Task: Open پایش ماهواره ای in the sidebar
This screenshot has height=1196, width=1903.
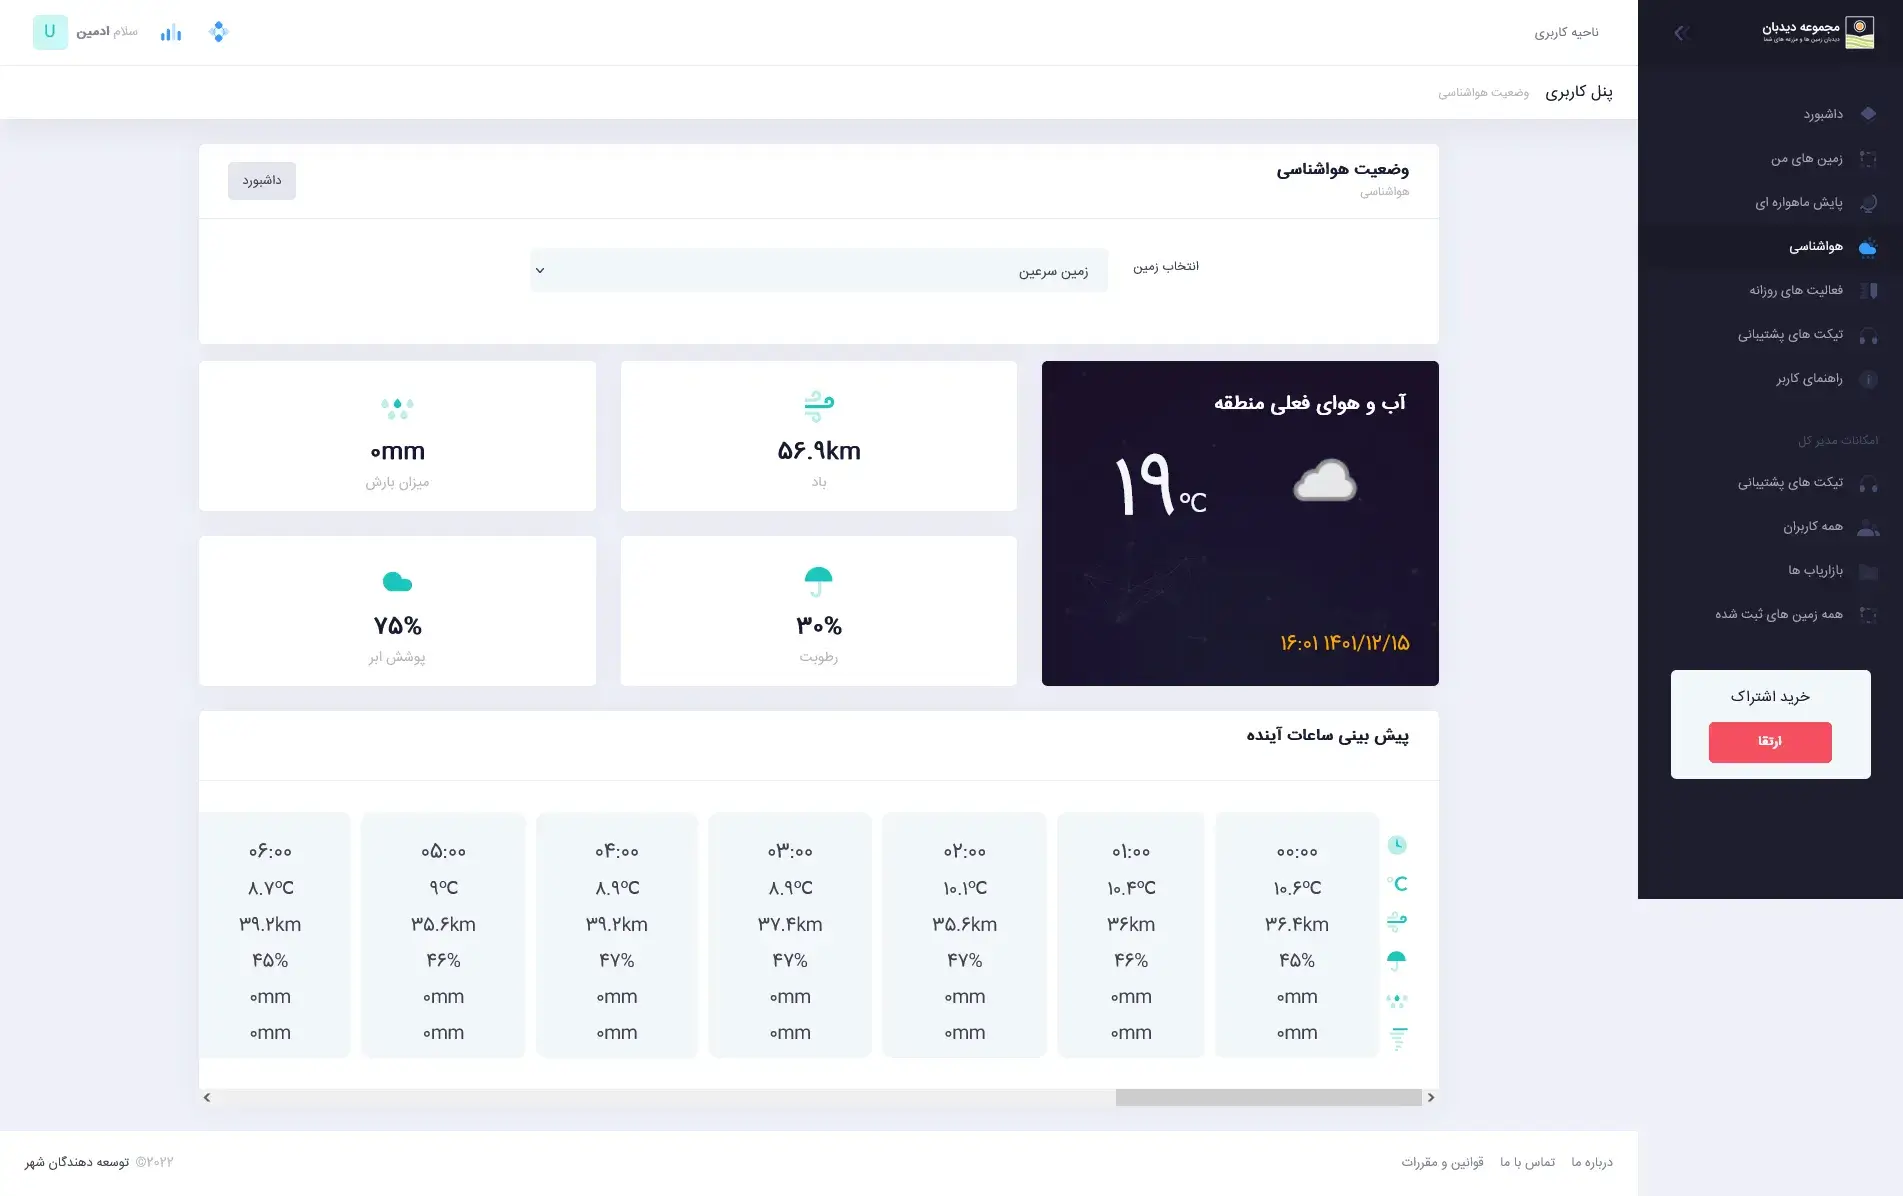Action: coord(1798,202)
